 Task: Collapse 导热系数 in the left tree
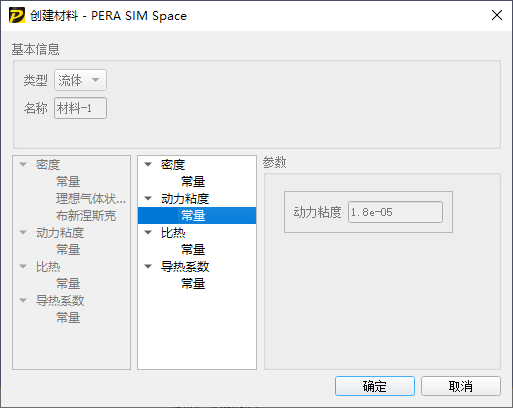pos(23,300)
